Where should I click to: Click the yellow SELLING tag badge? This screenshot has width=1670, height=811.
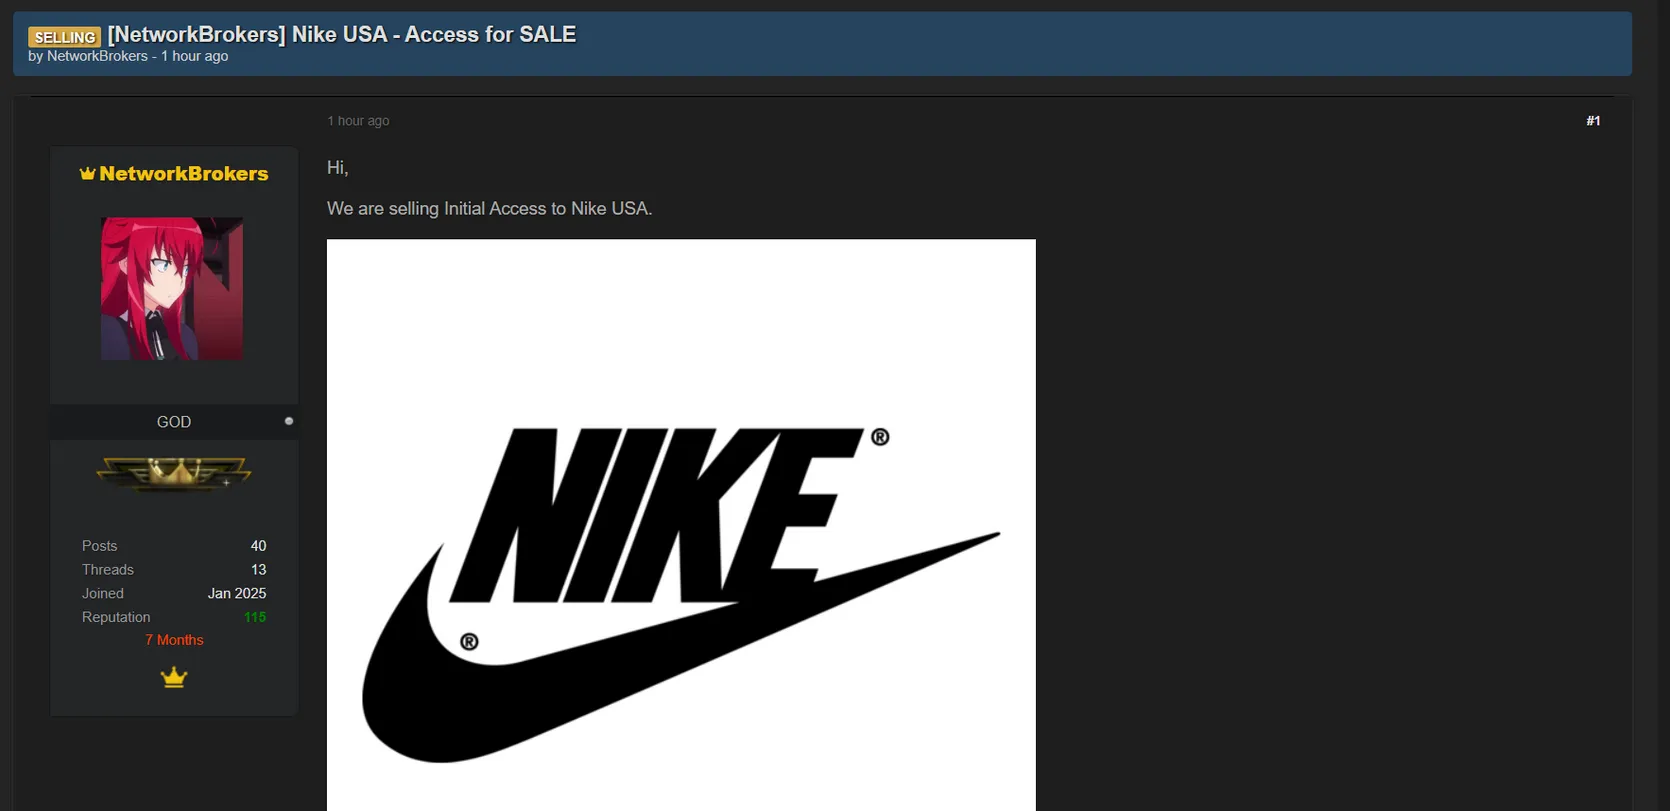click(x=64, y=37)
